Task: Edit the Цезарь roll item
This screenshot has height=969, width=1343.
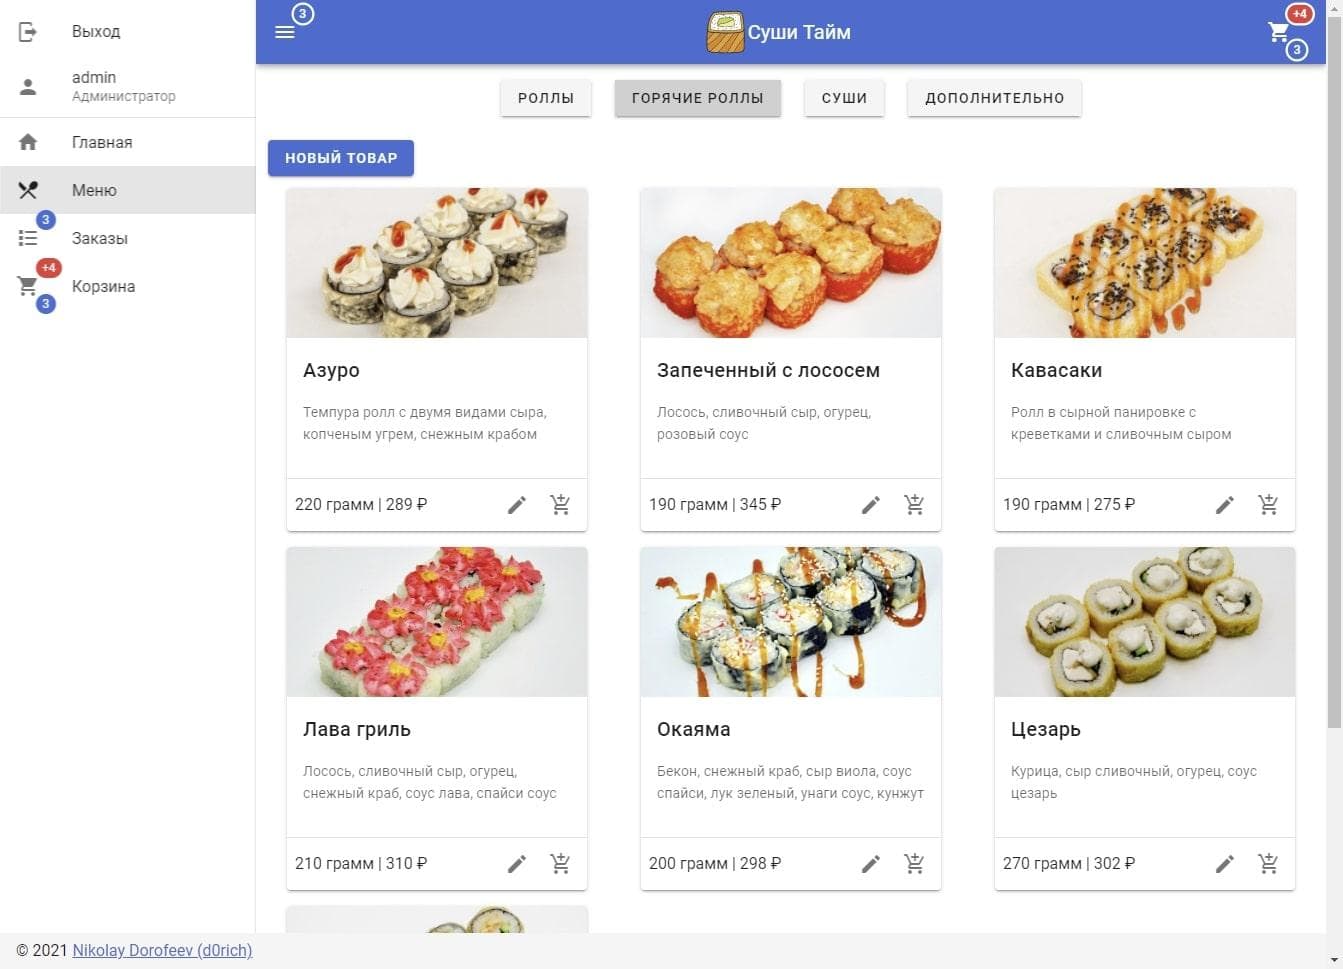Action: pyautogui.click(x=1224, y=864)
